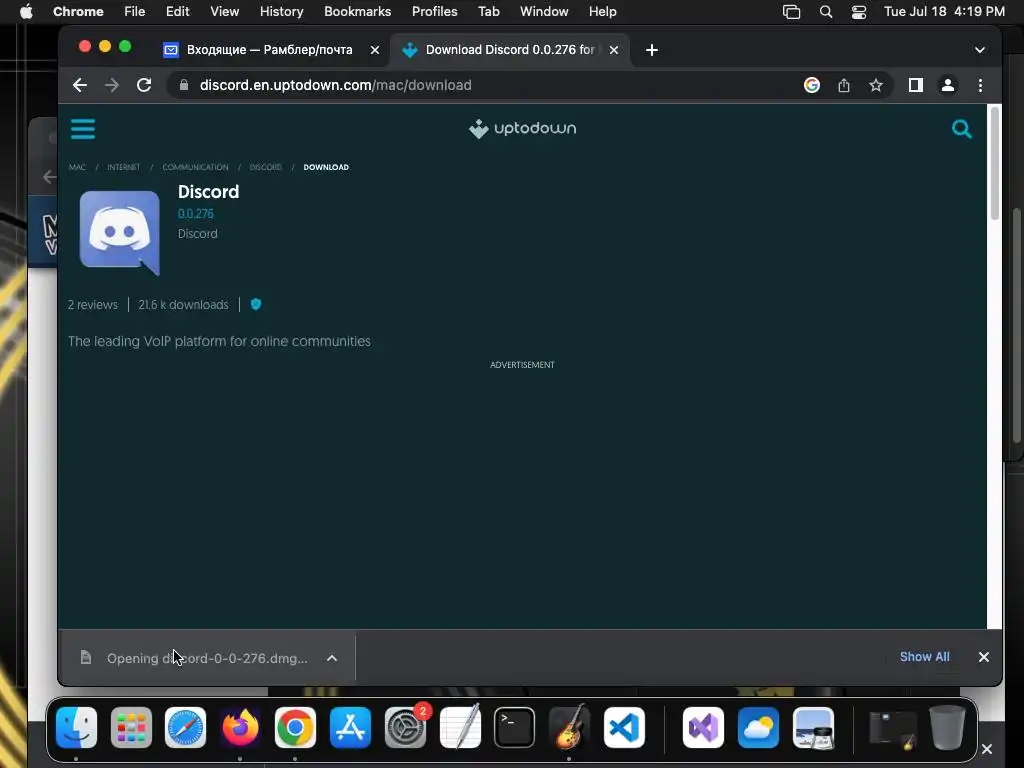Bookmark this page with star icon
Screen dimensions: 1024x768
876,85
